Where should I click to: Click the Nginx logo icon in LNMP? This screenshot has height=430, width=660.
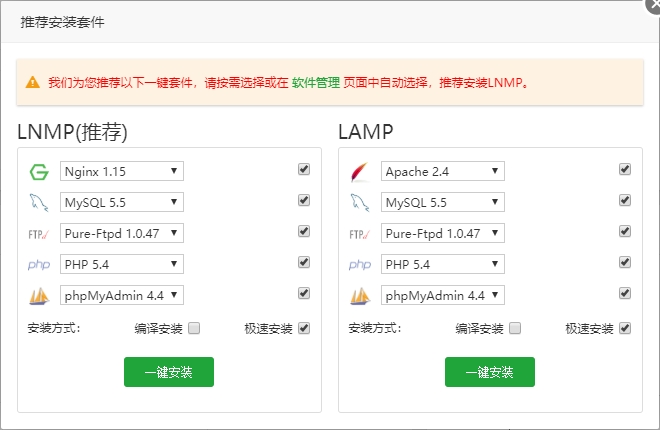pyautogui.click(x=39, y=172)
